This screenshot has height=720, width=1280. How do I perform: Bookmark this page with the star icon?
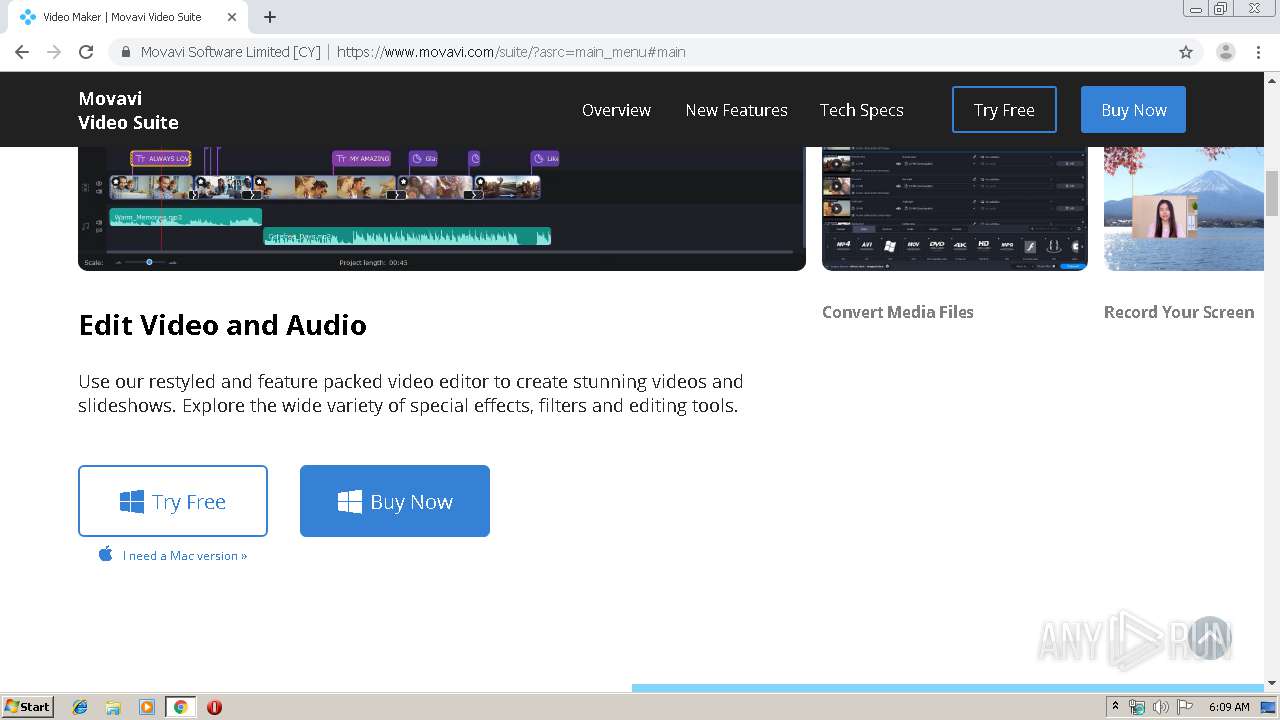tap(1186, 52)
